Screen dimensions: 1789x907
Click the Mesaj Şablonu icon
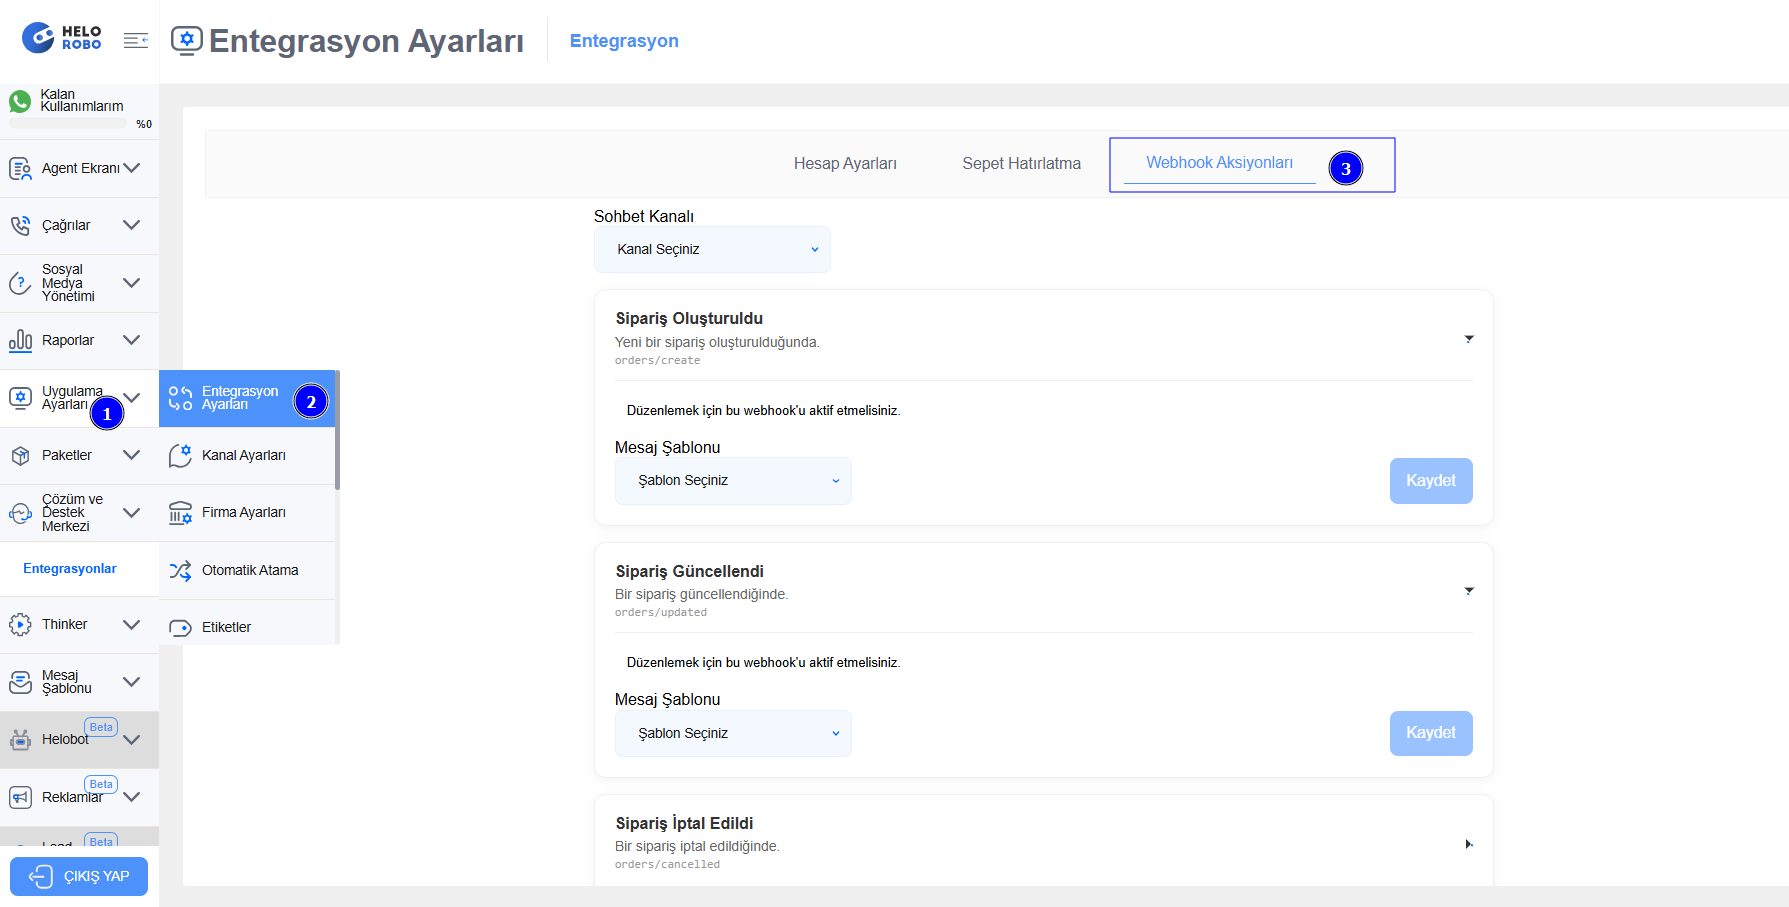click(20, 682)
